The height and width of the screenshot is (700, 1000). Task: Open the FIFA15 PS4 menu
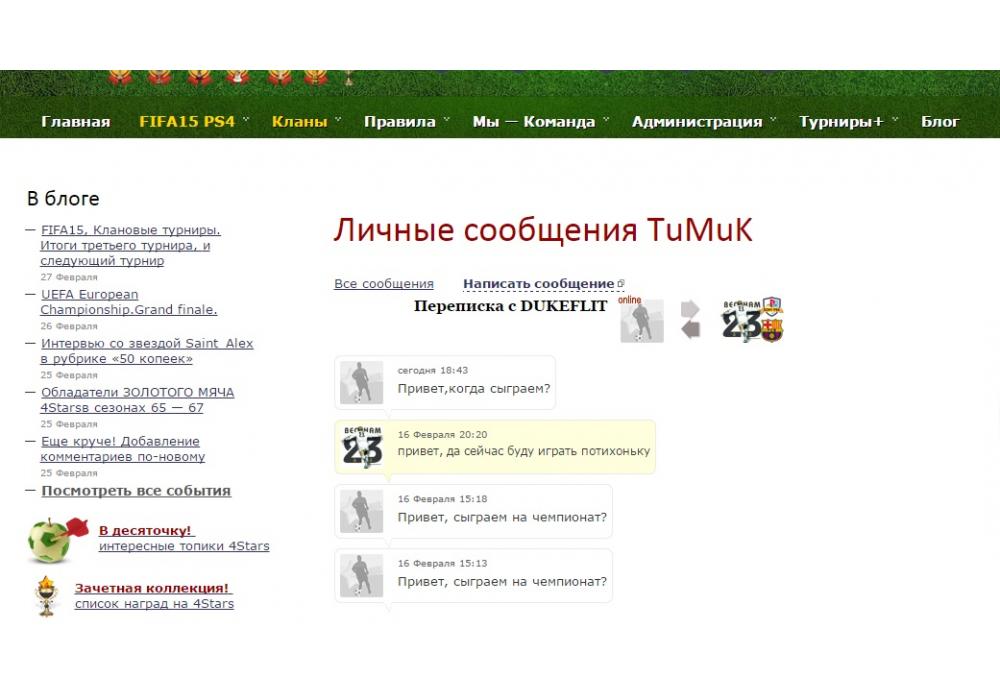click(x=187, y=121)
